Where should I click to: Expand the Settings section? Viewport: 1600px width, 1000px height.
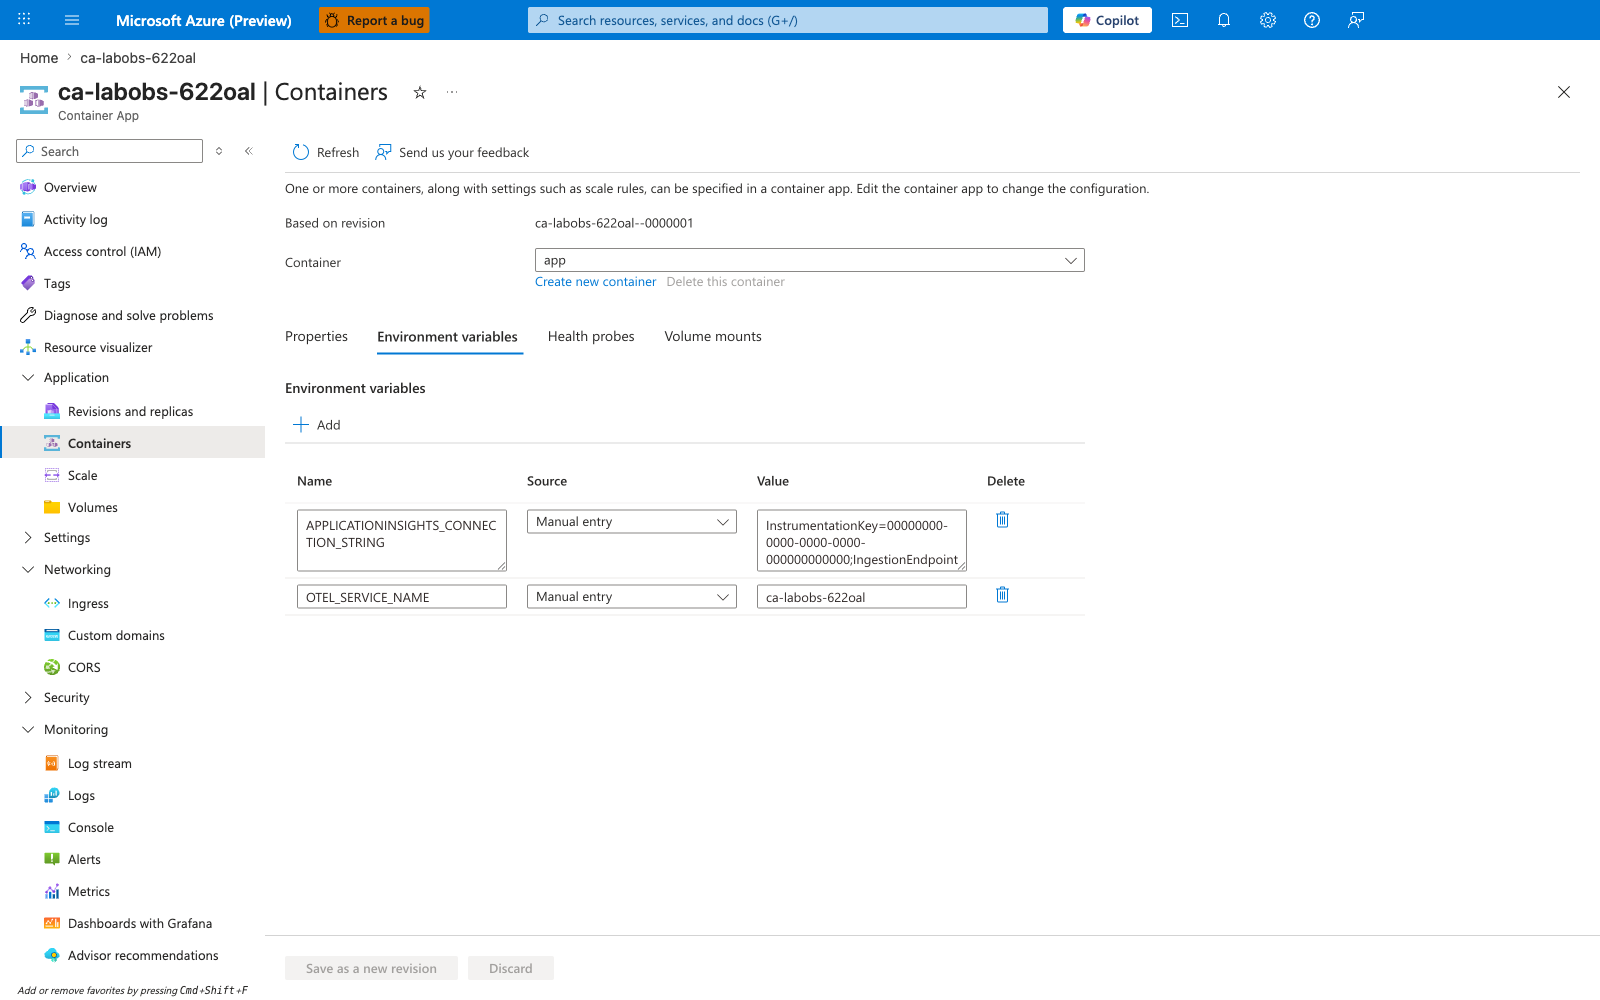[x=28, y=537]
